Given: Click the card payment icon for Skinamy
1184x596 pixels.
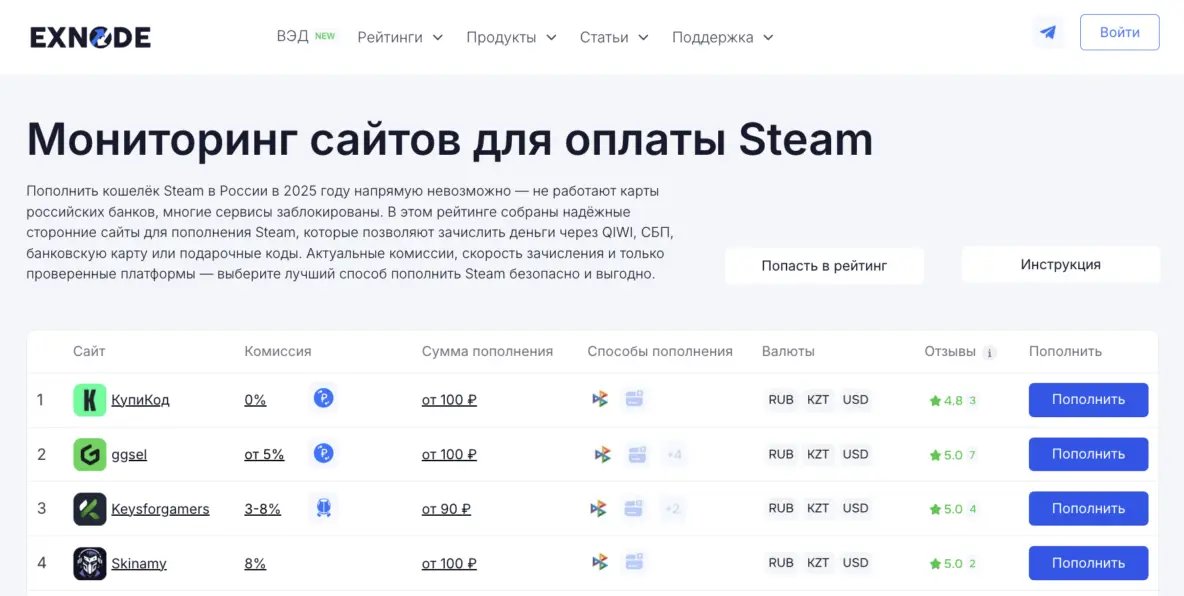Looking at the screenshot, I should pos(633,562).
